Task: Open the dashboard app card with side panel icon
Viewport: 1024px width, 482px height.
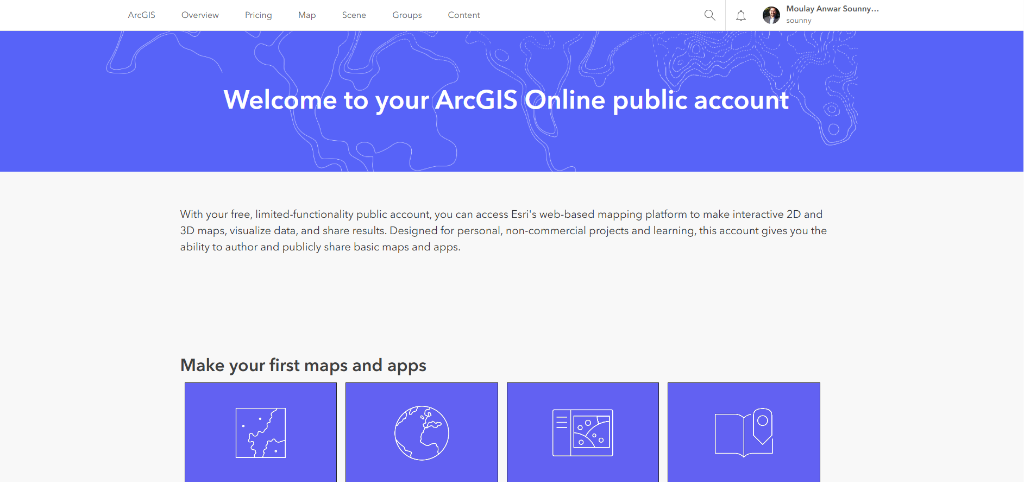Action: pyautogui.click(x=583, y=432)
